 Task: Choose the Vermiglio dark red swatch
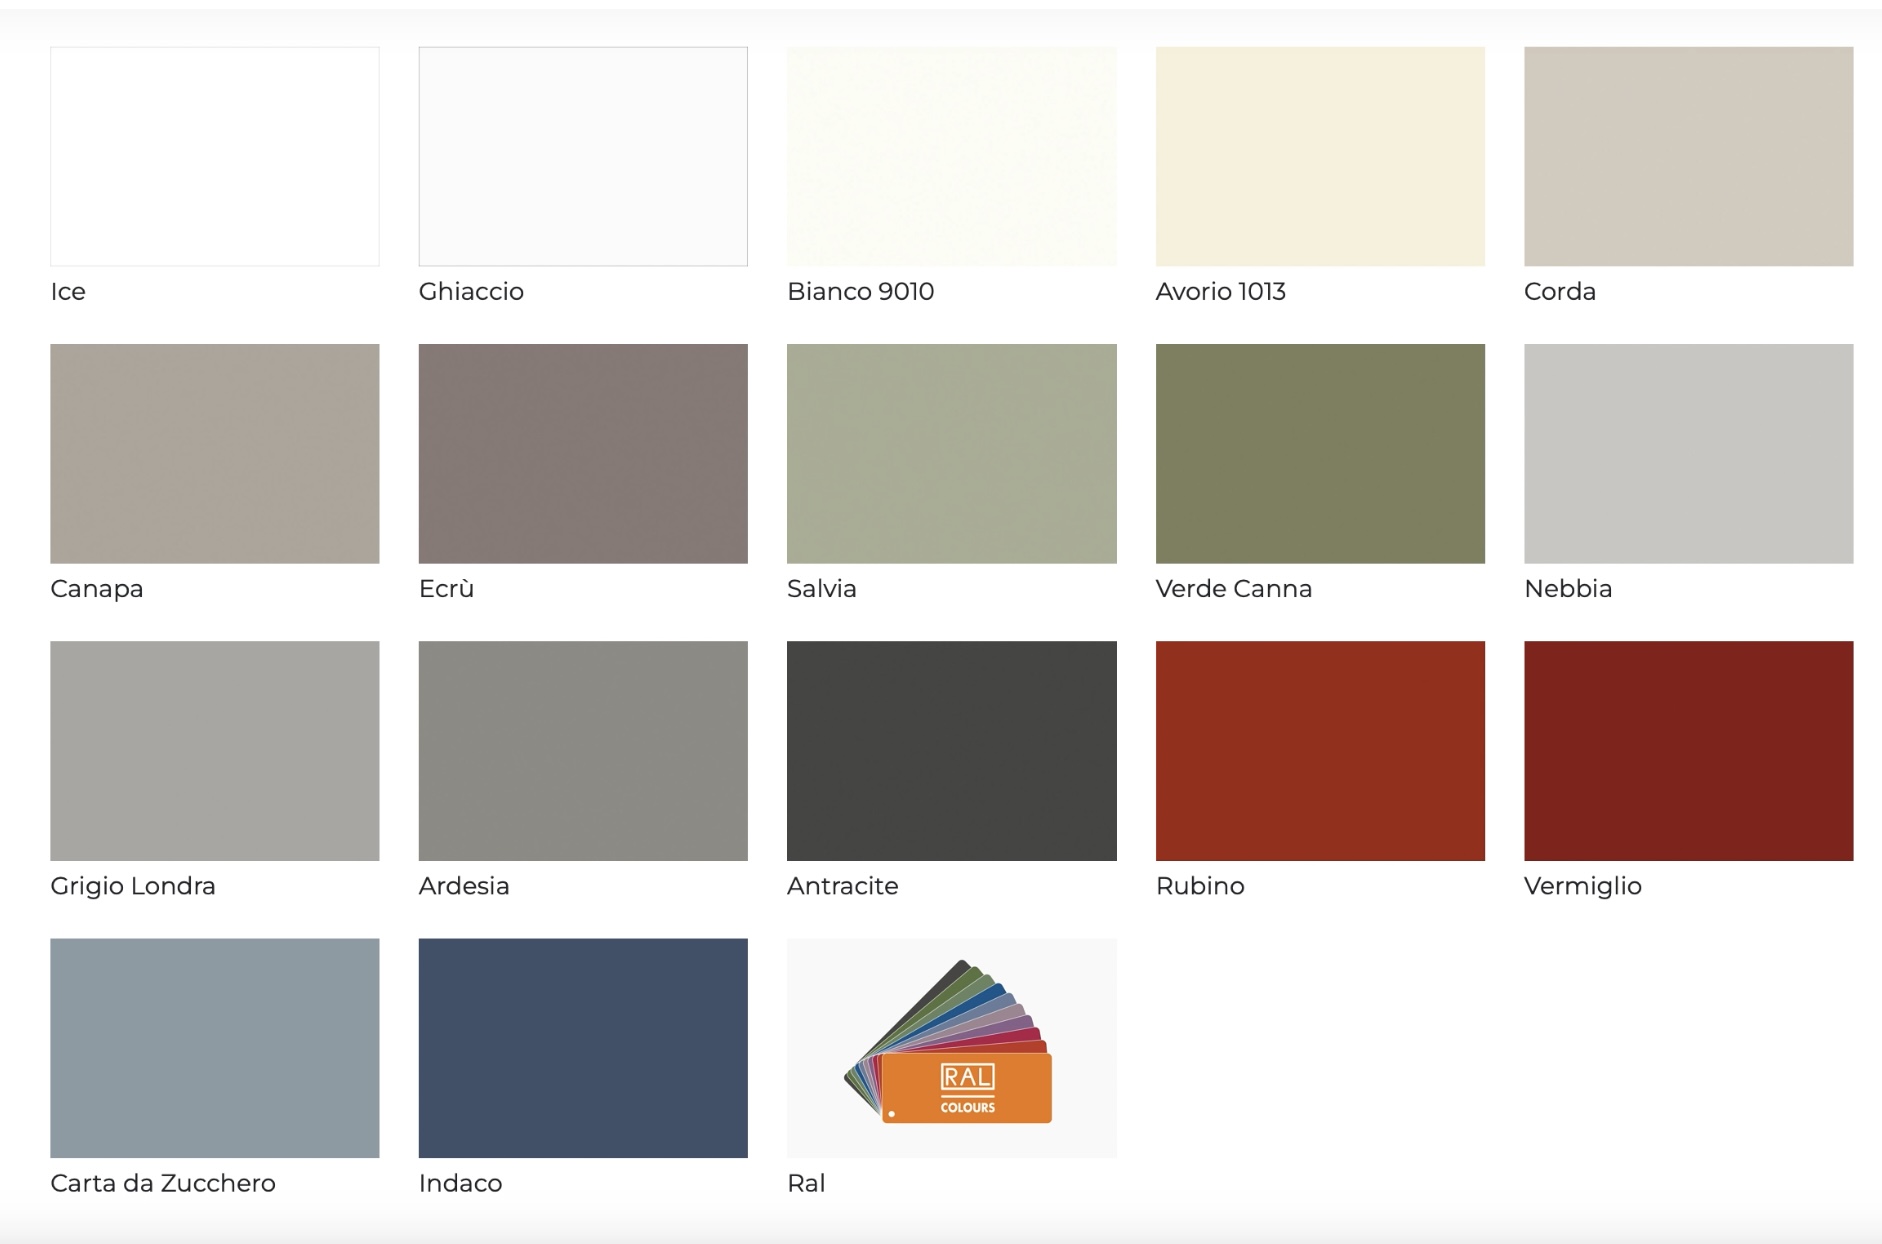pos(1689,751)
